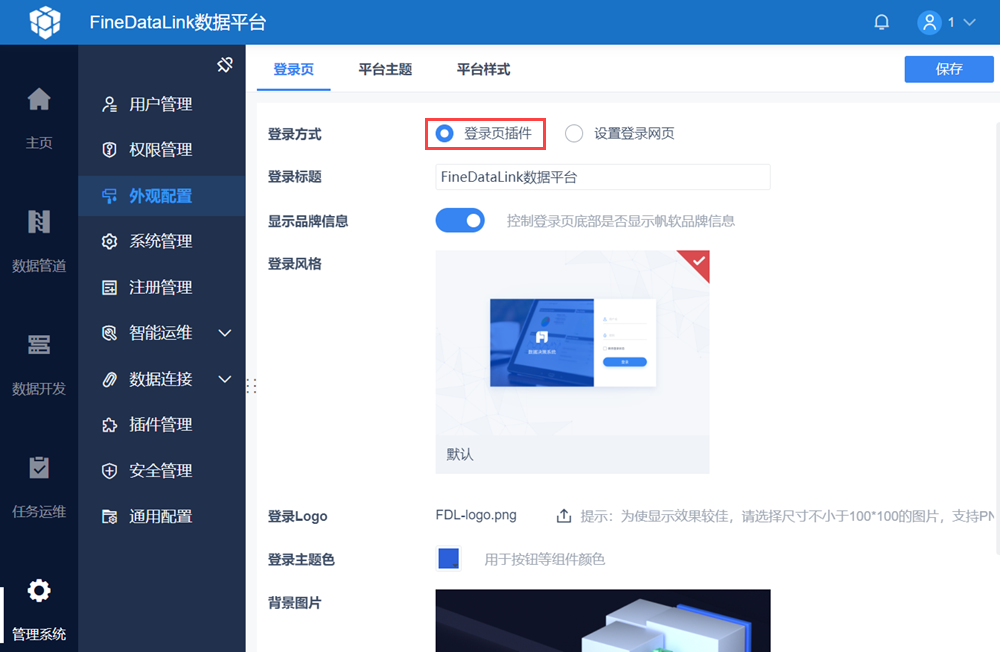Click the notification bell

click(x=881, y=20)
